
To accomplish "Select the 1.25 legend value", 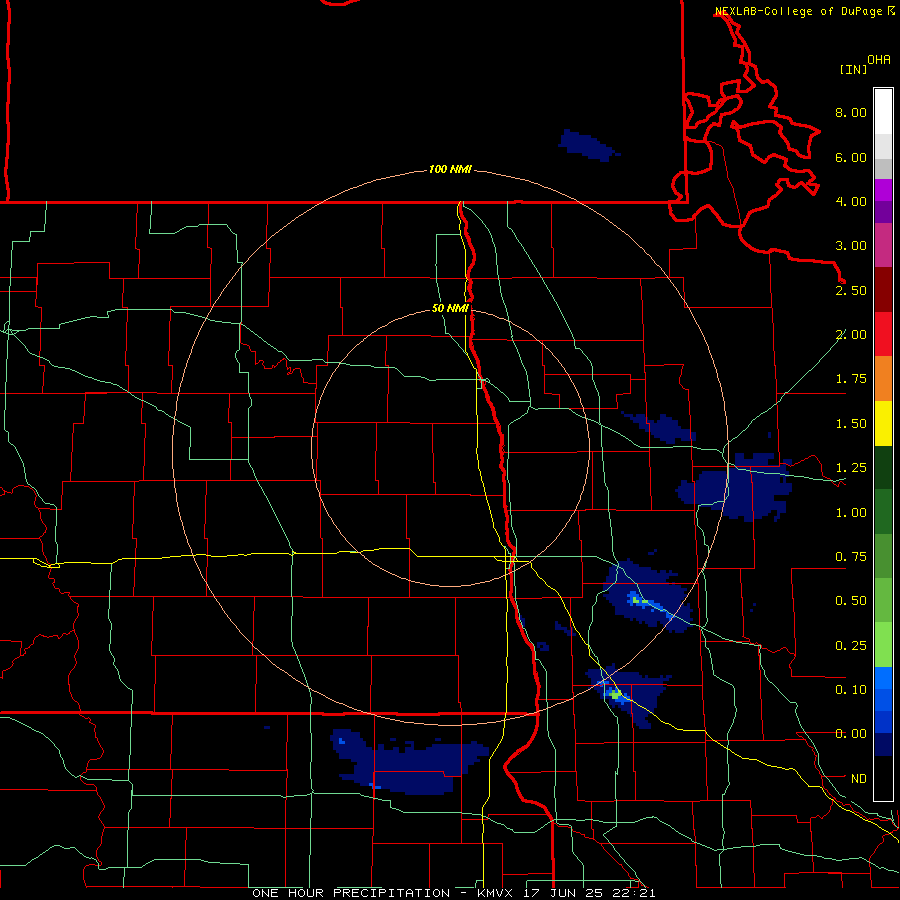I will coord(851,468).
